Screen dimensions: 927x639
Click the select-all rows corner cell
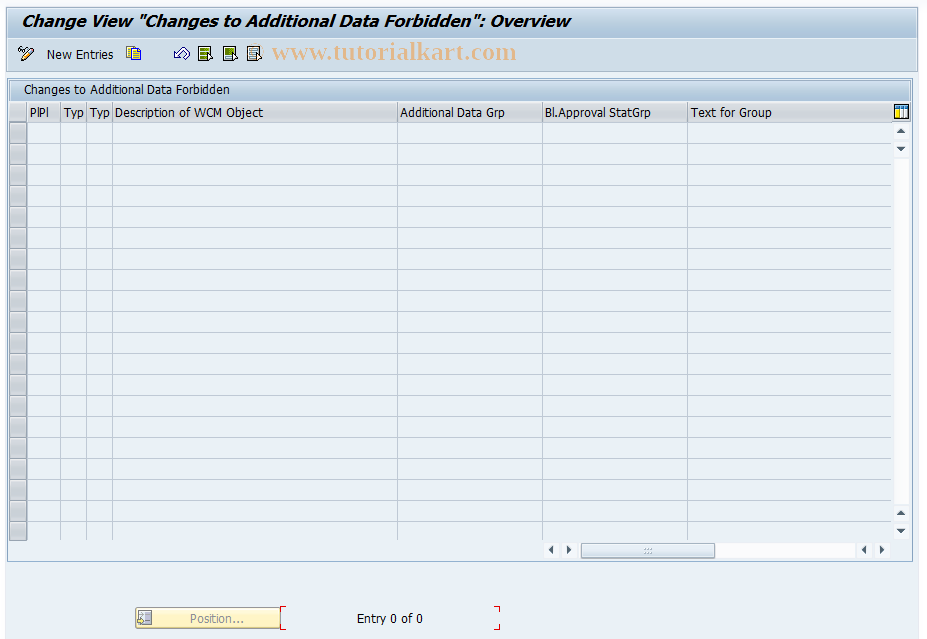pyautogui.click(x=18, y=112)
